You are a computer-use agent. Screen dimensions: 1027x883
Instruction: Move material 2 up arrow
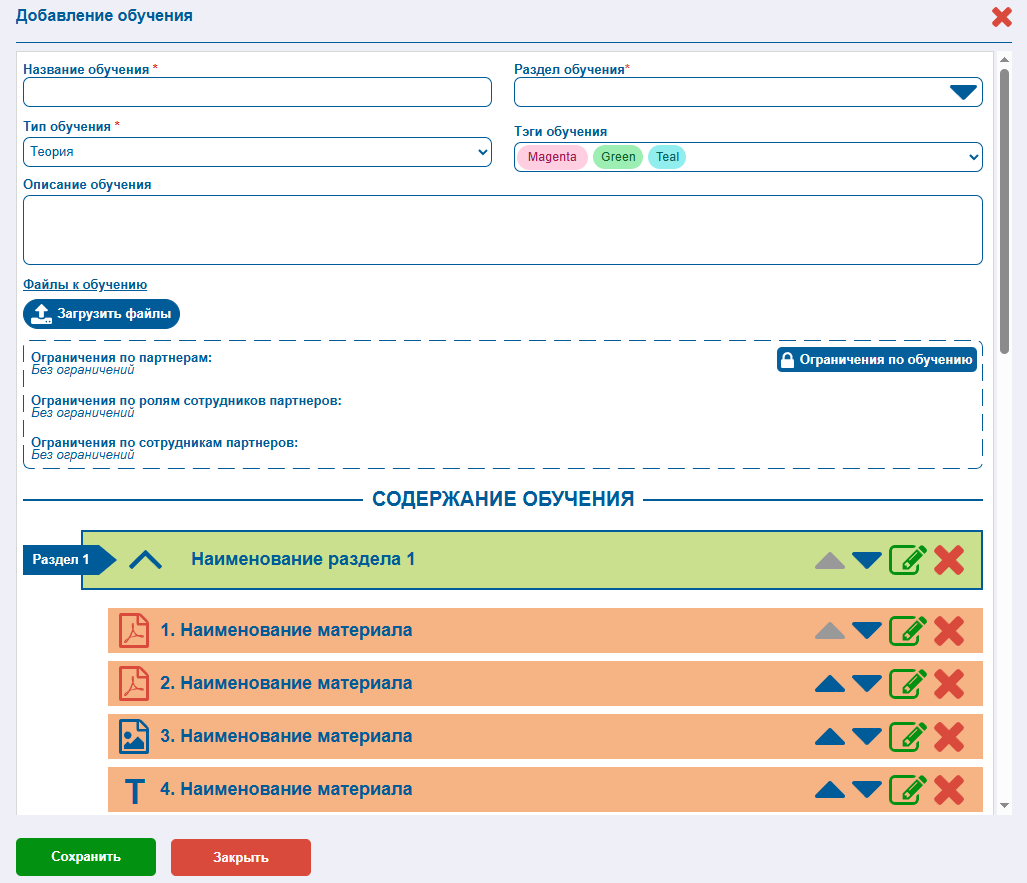pos(830,684)
